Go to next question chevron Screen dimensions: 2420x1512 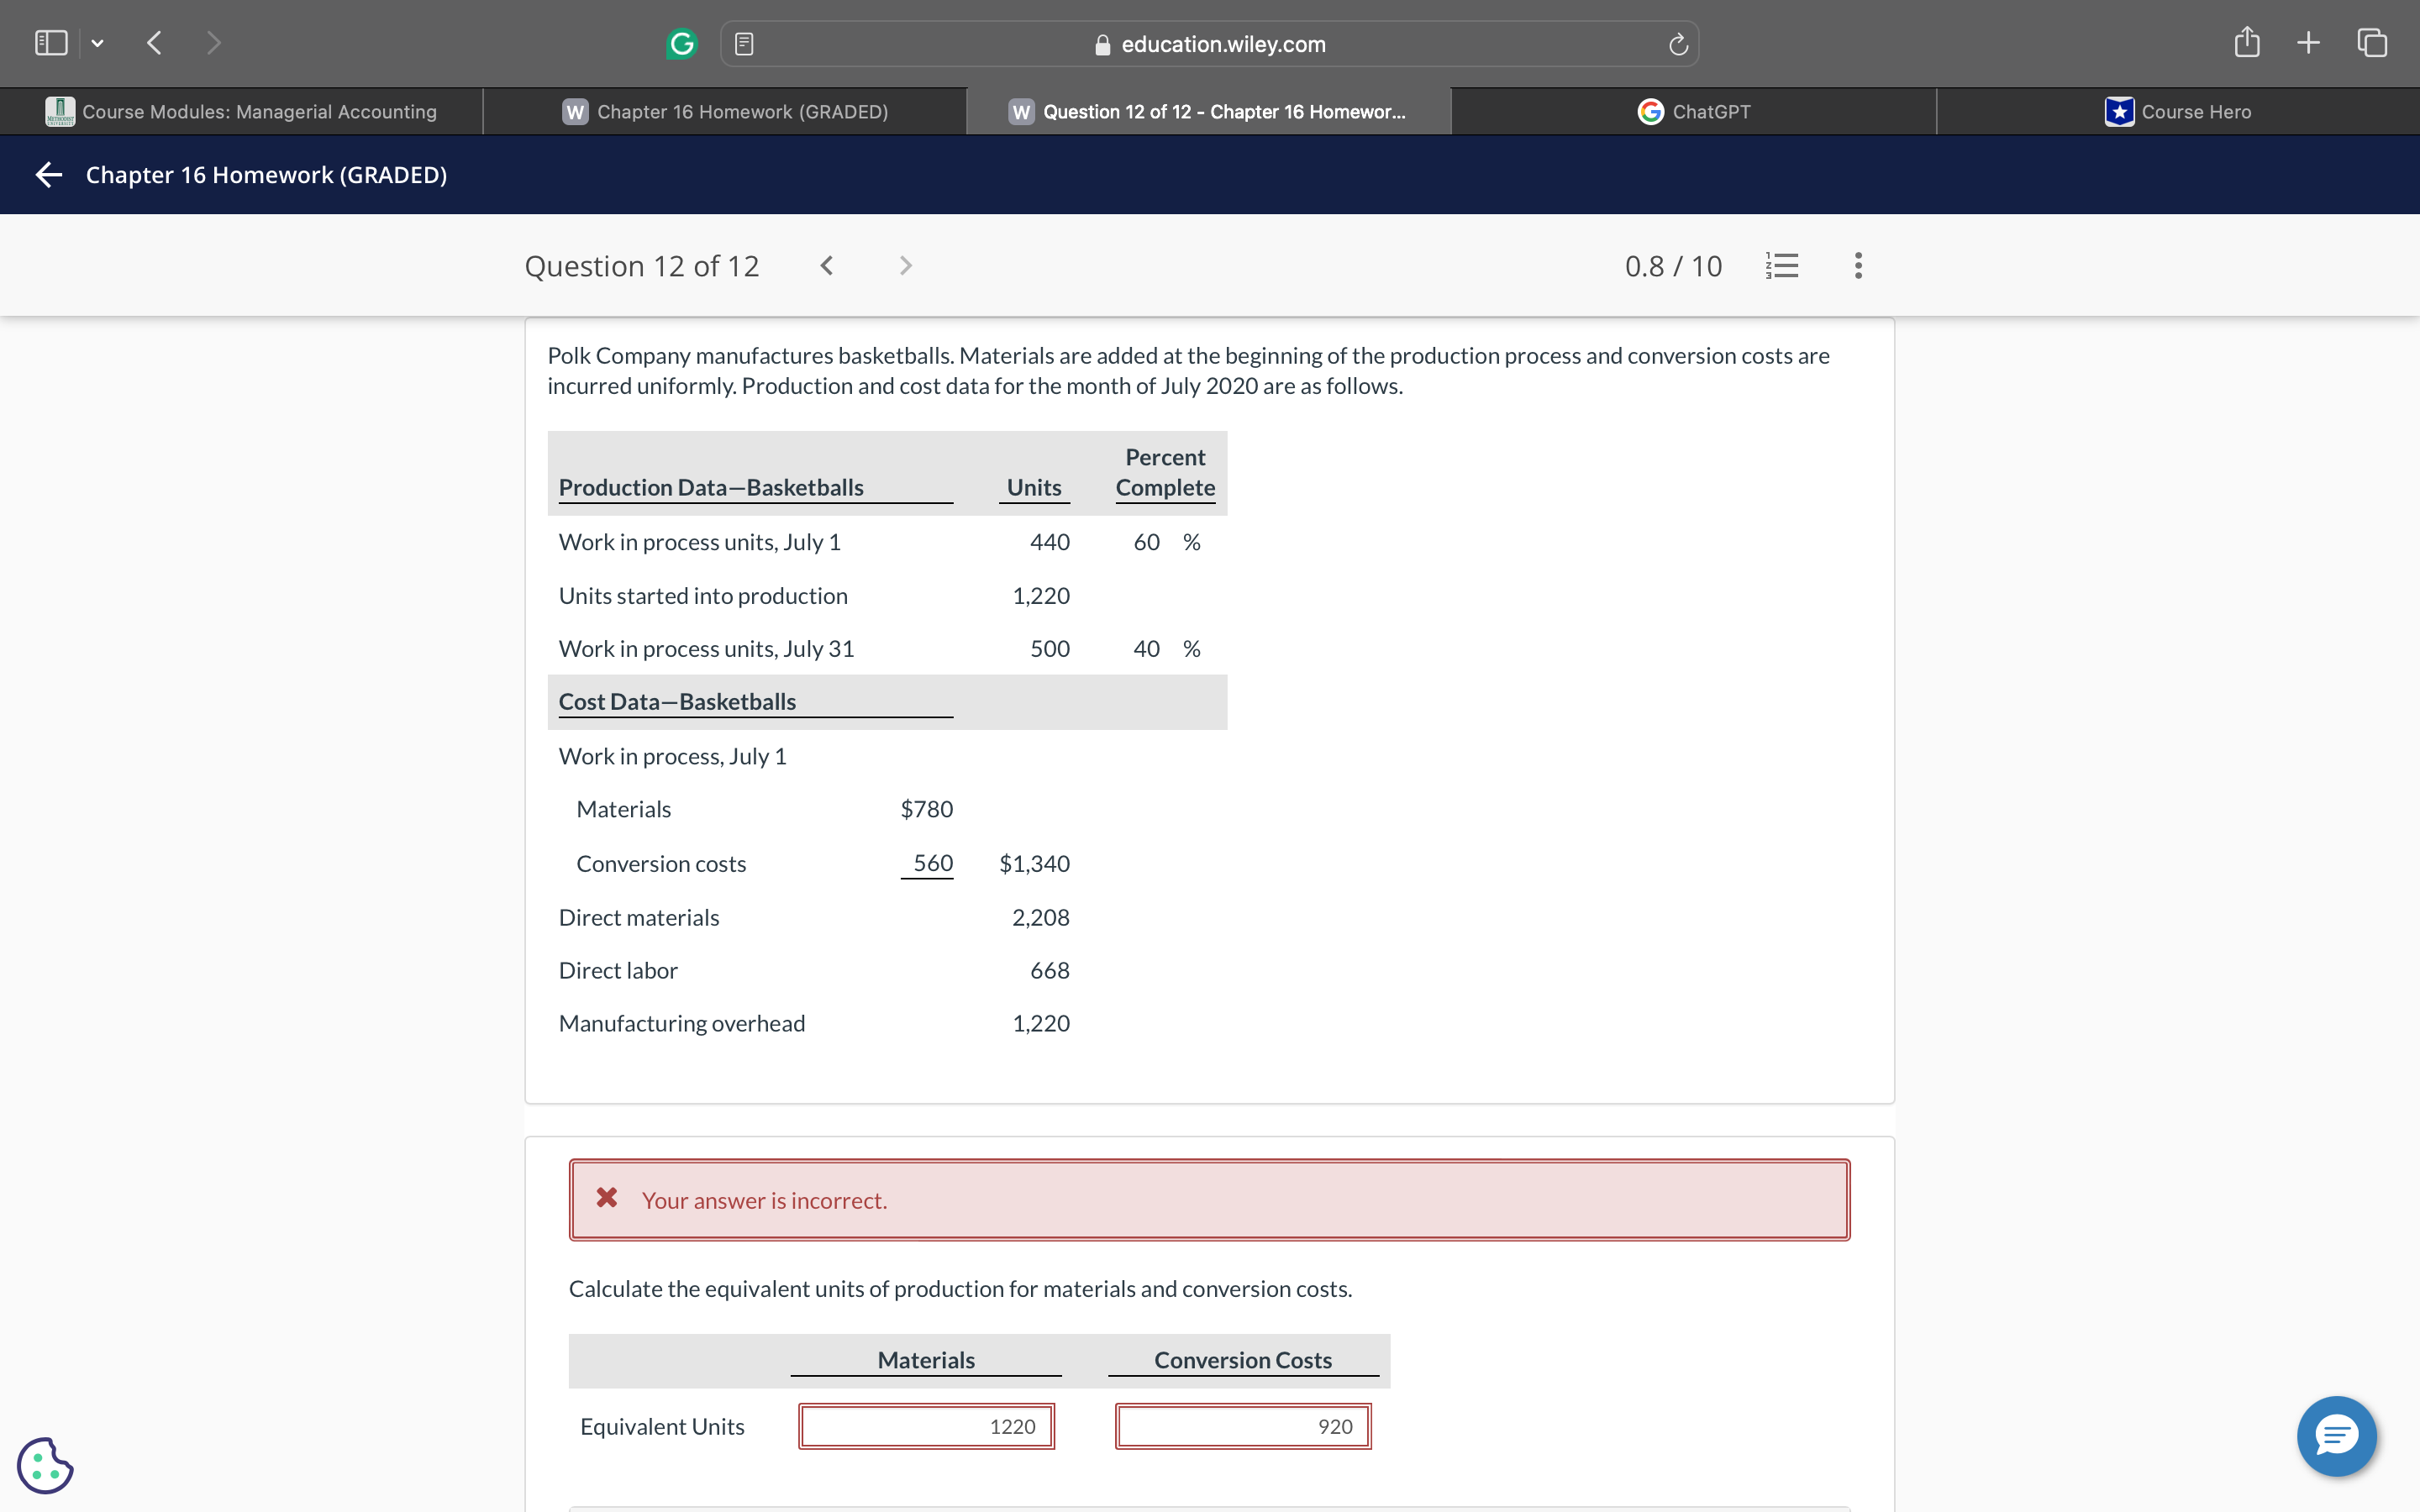(905, 266)
